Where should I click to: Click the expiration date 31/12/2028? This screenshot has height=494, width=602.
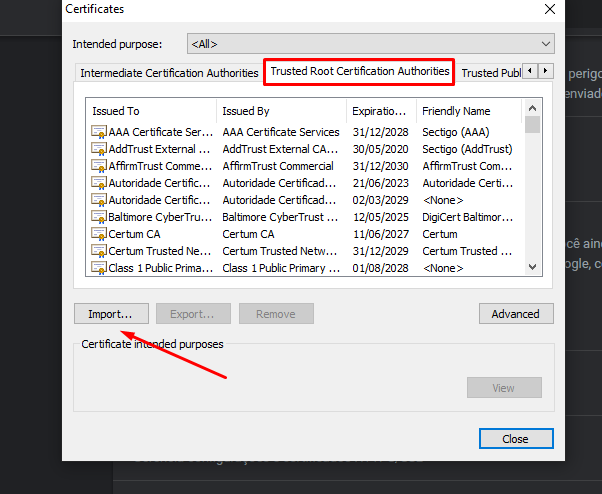380,132
